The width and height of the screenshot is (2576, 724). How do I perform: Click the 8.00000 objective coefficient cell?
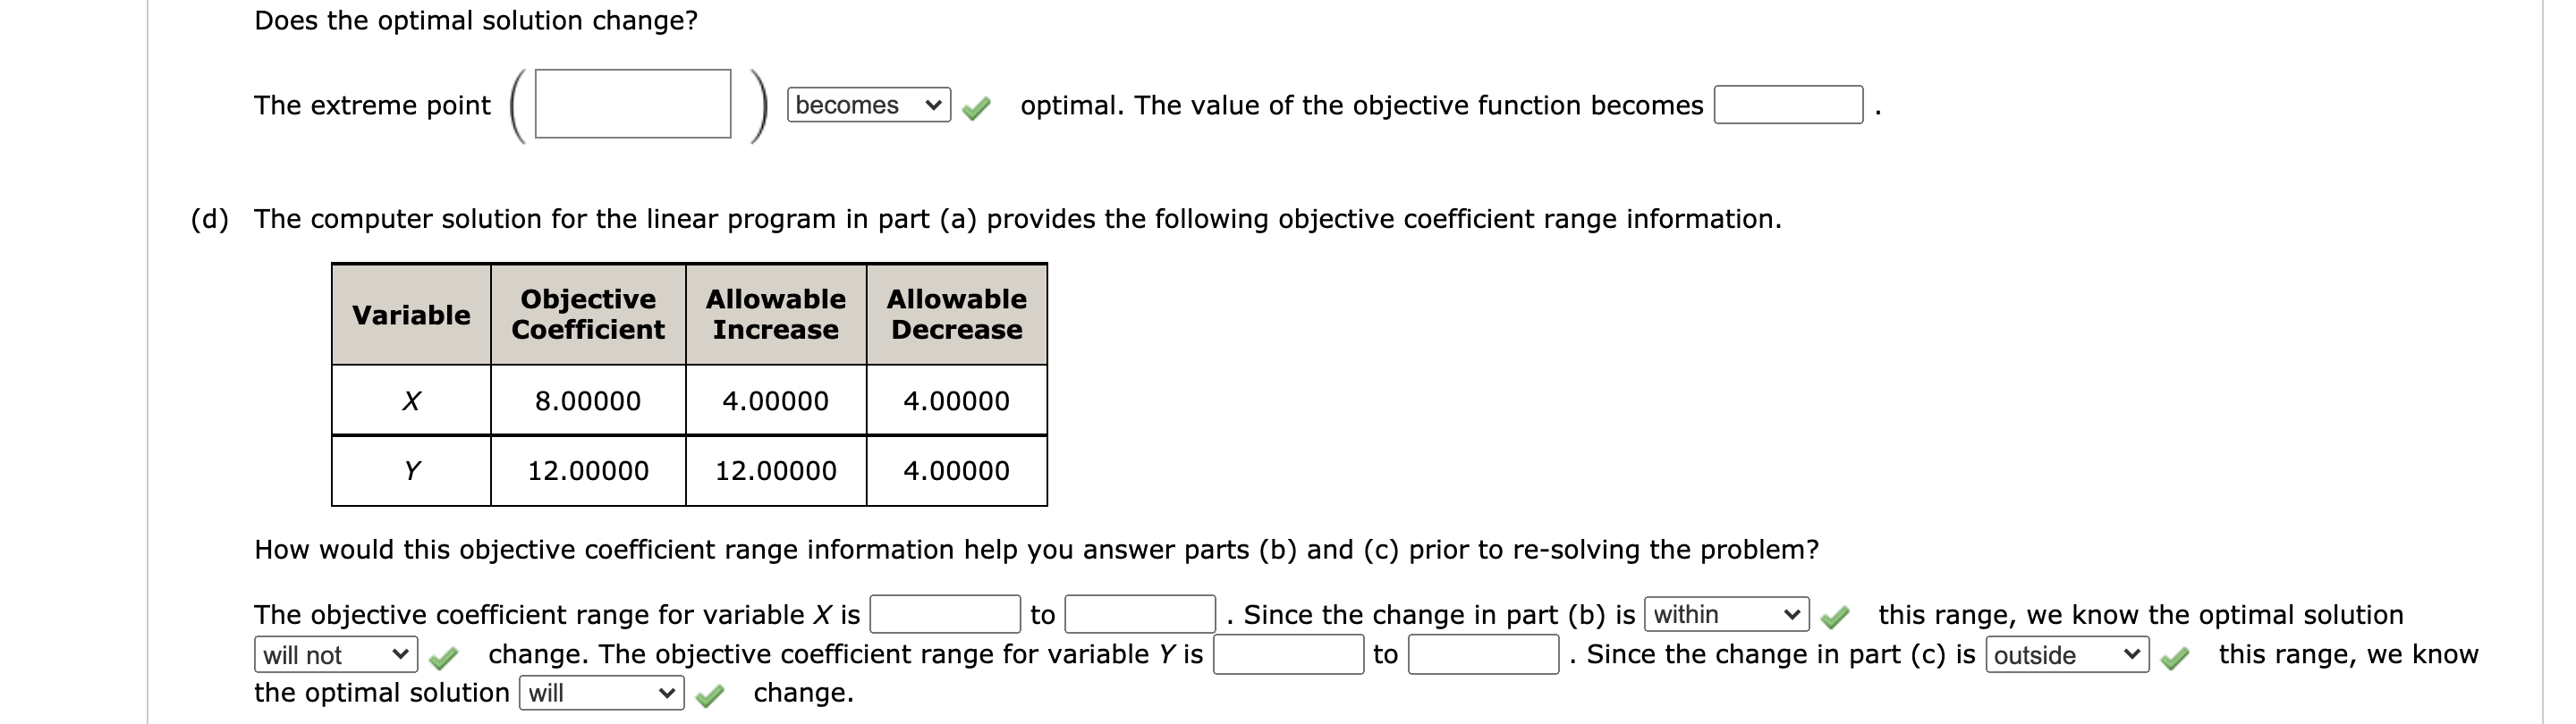(x=587, y=401)
